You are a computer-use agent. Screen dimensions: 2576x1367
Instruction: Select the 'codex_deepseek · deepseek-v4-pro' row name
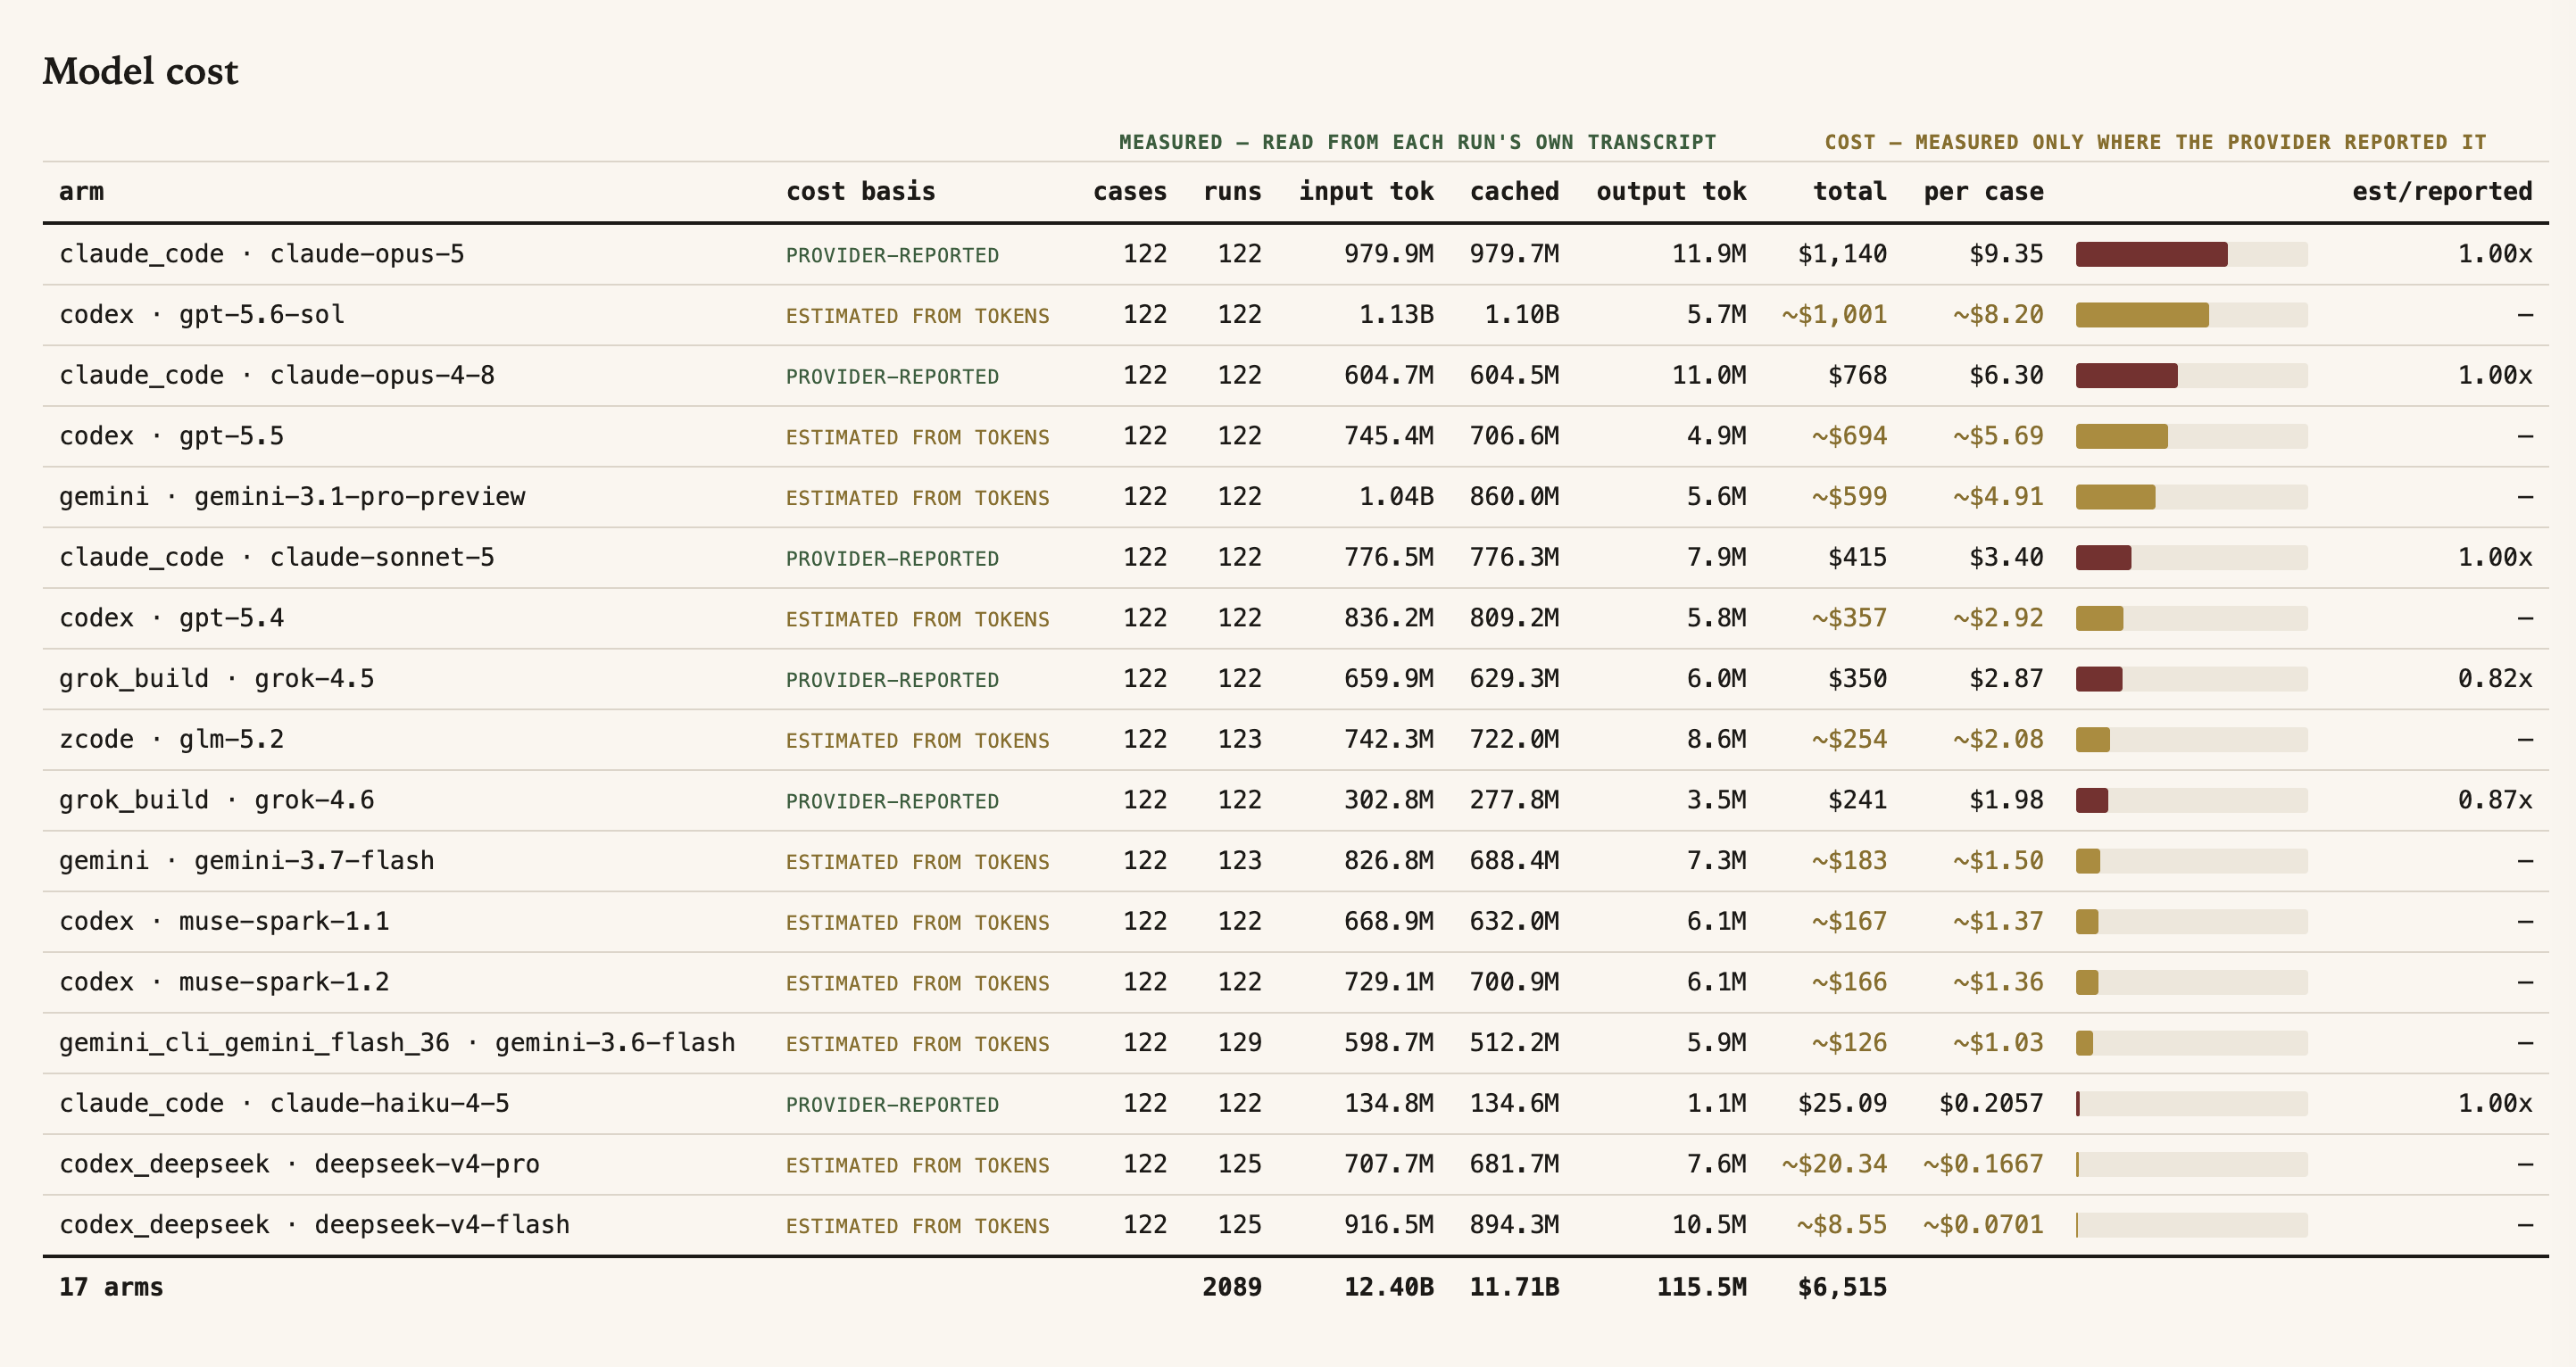pyautogui.click(x=299, y=1164)
